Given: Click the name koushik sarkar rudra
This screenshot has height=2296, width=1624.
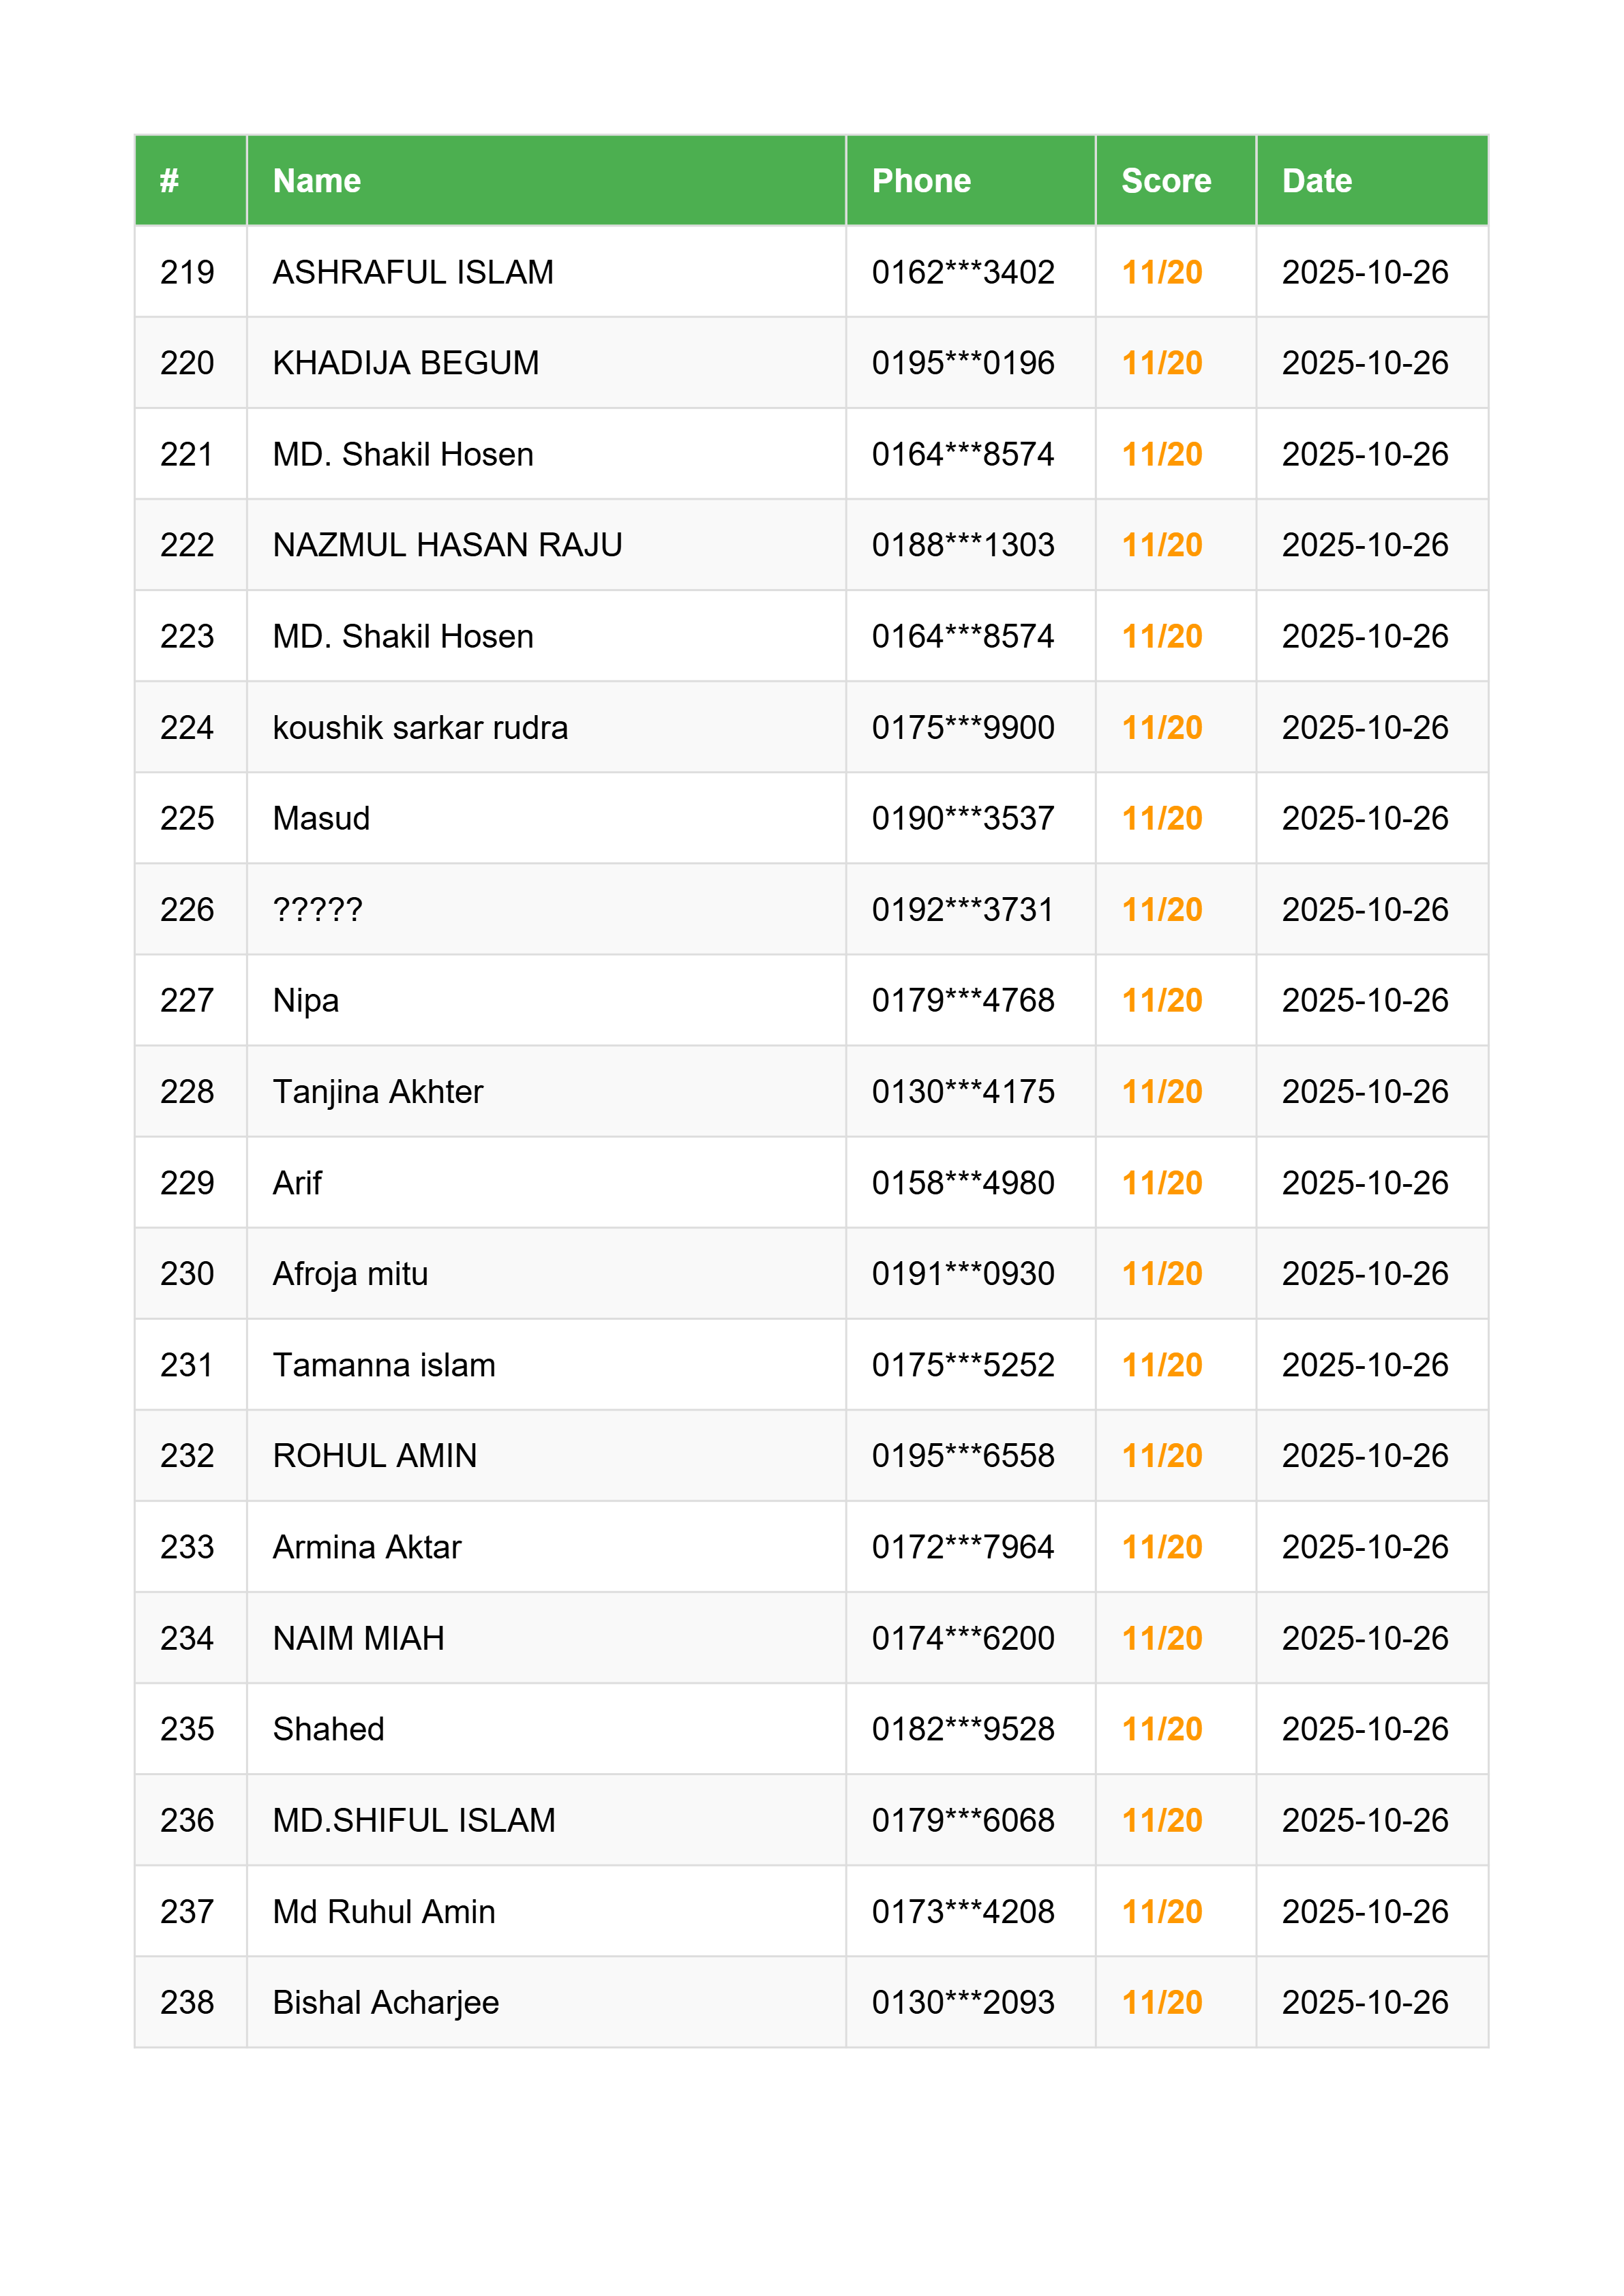Looking at the screenshot, I should [419, 727].
